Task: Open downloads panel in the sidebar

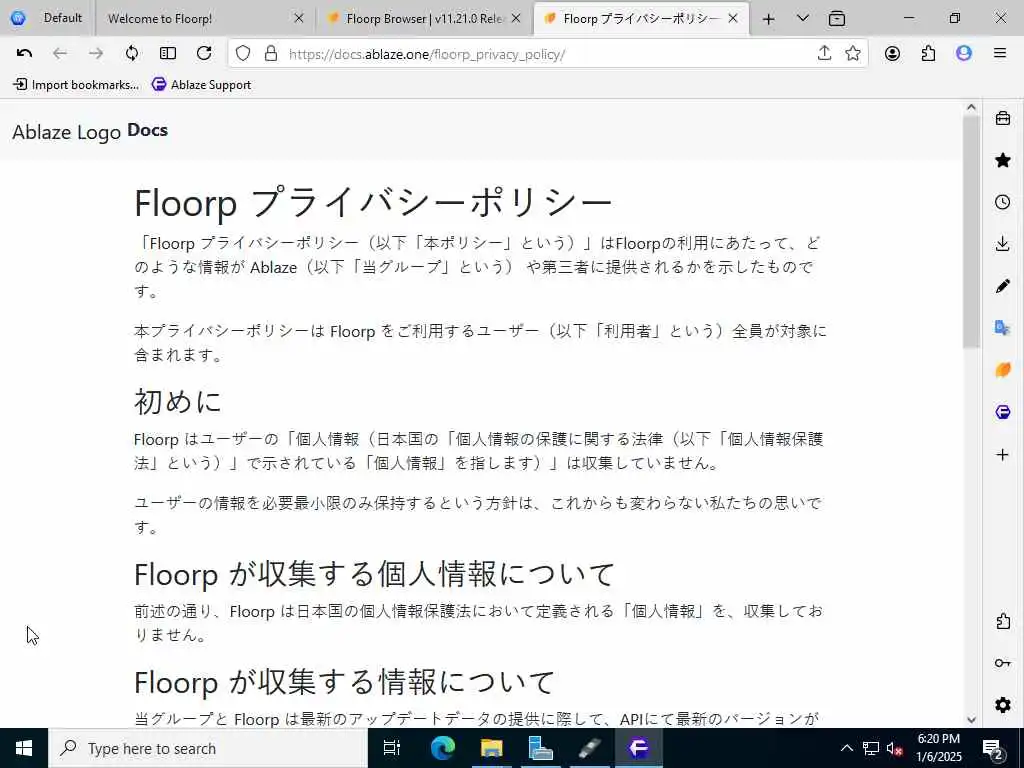Action: point(1002,244)
